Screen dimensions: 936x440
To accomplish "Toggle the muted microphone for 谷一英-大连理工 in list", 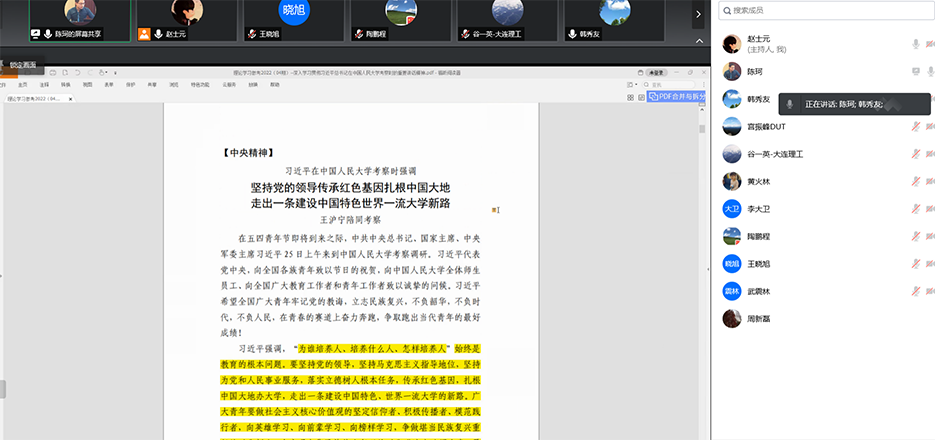I will (x=916, y=154).
